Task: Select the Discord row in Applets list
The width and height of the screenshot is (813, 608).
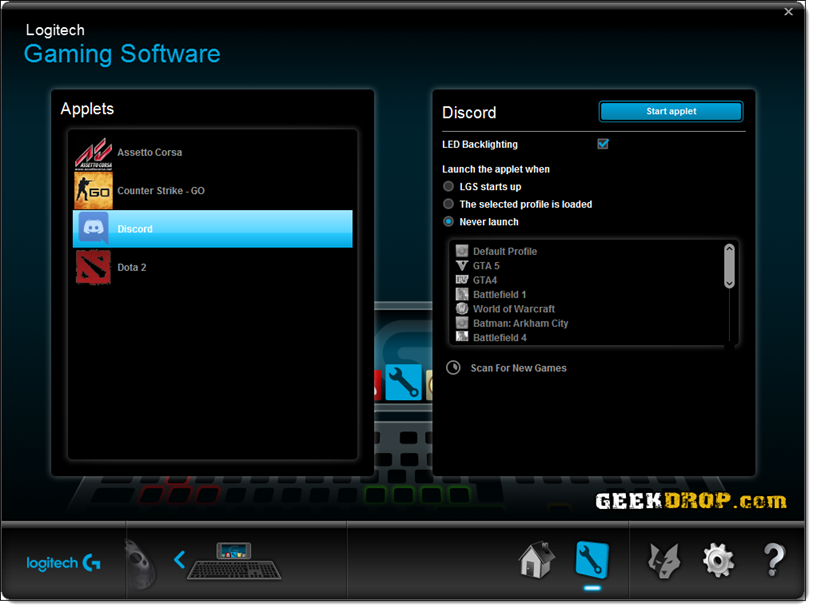Action: click(213, 229)
